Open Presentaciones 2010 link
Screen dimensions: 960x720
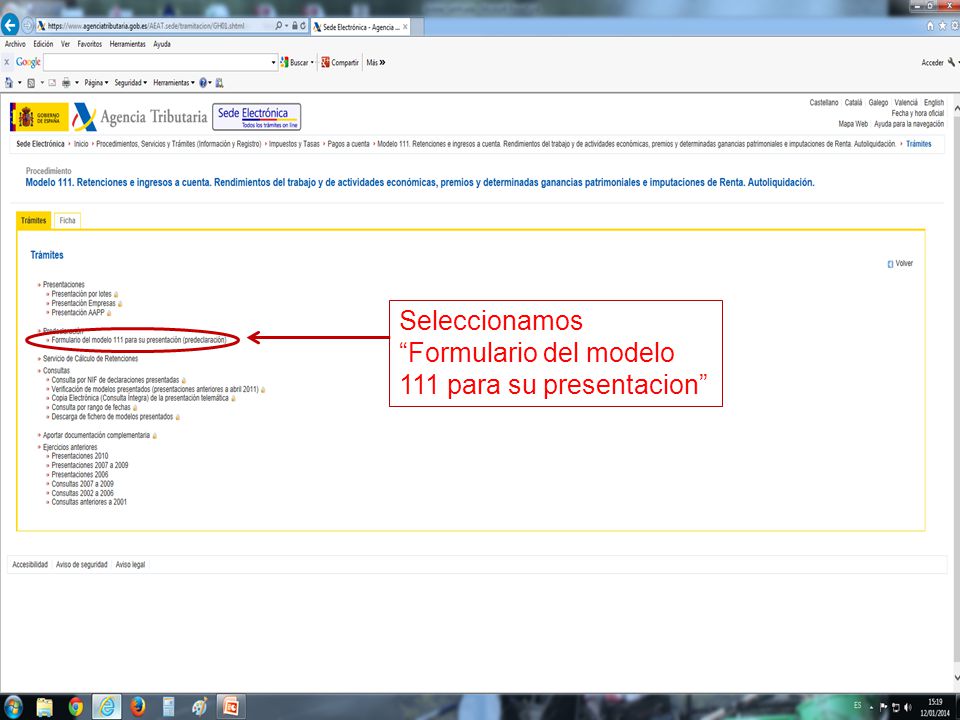pos(80,456)
